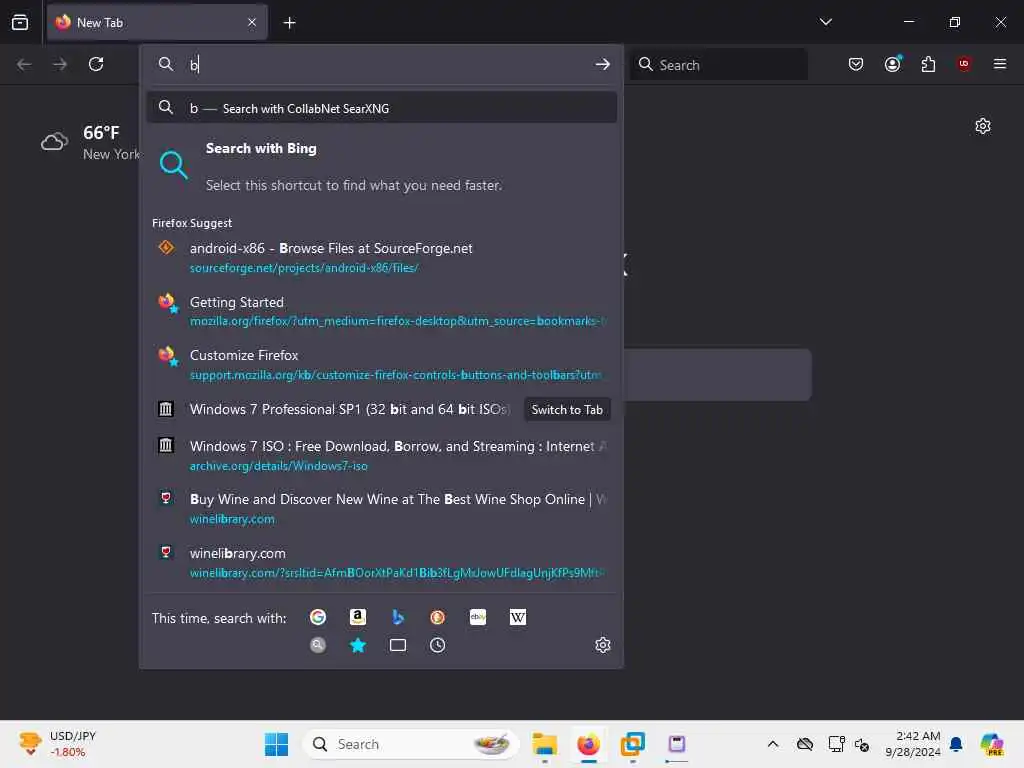Open the Firefox View button
This screenshot has height=768, width=1024.
(20, 22)
